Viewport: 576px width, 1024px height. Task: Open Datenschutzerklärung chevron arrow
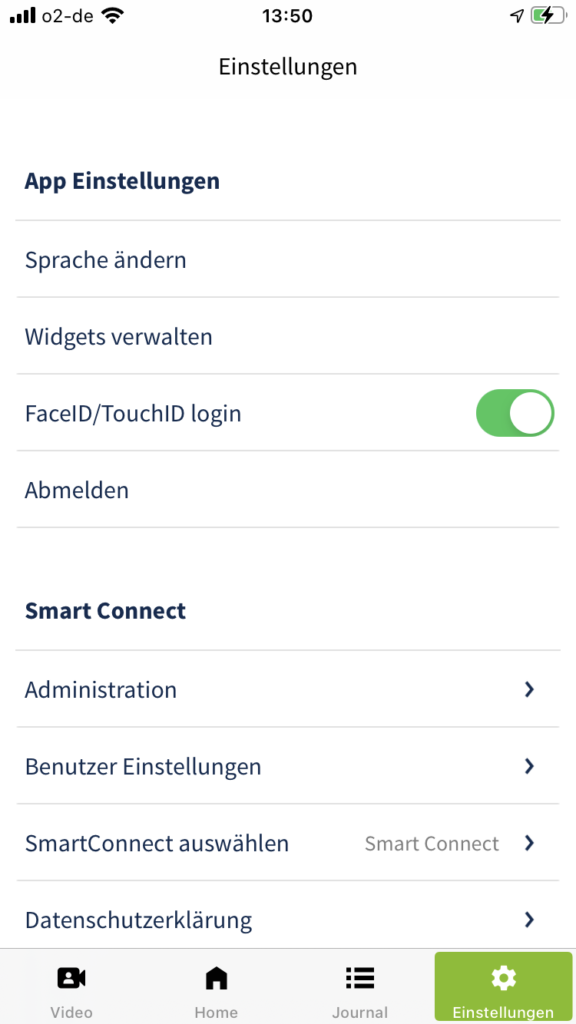tap(530, 920)
